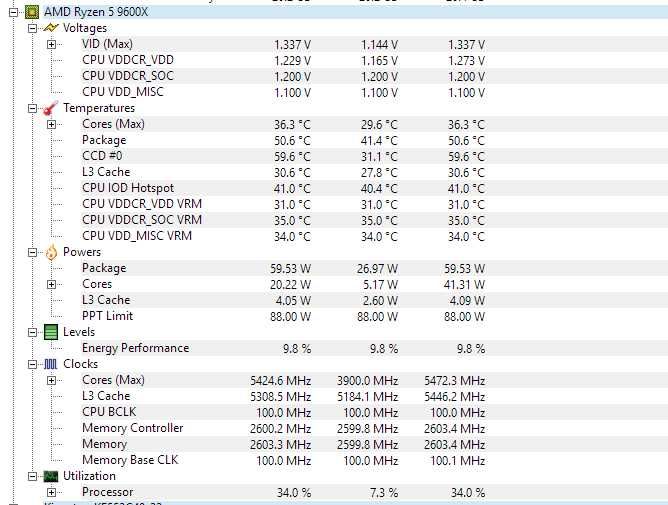Click the 41.31 W Cores maximum value

[x=464, y=285]
